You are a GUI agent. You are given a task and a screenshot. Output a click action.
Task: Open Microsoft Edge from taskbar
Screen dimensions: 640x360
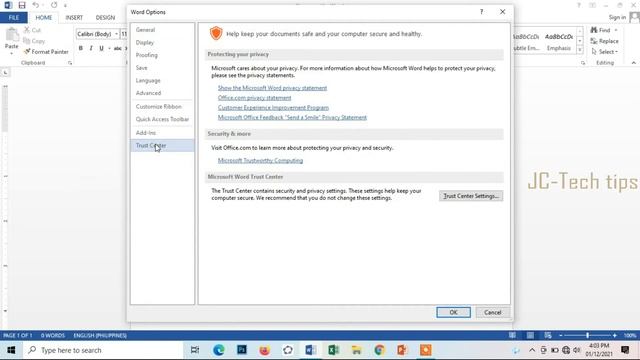click(x=218, y=350)
